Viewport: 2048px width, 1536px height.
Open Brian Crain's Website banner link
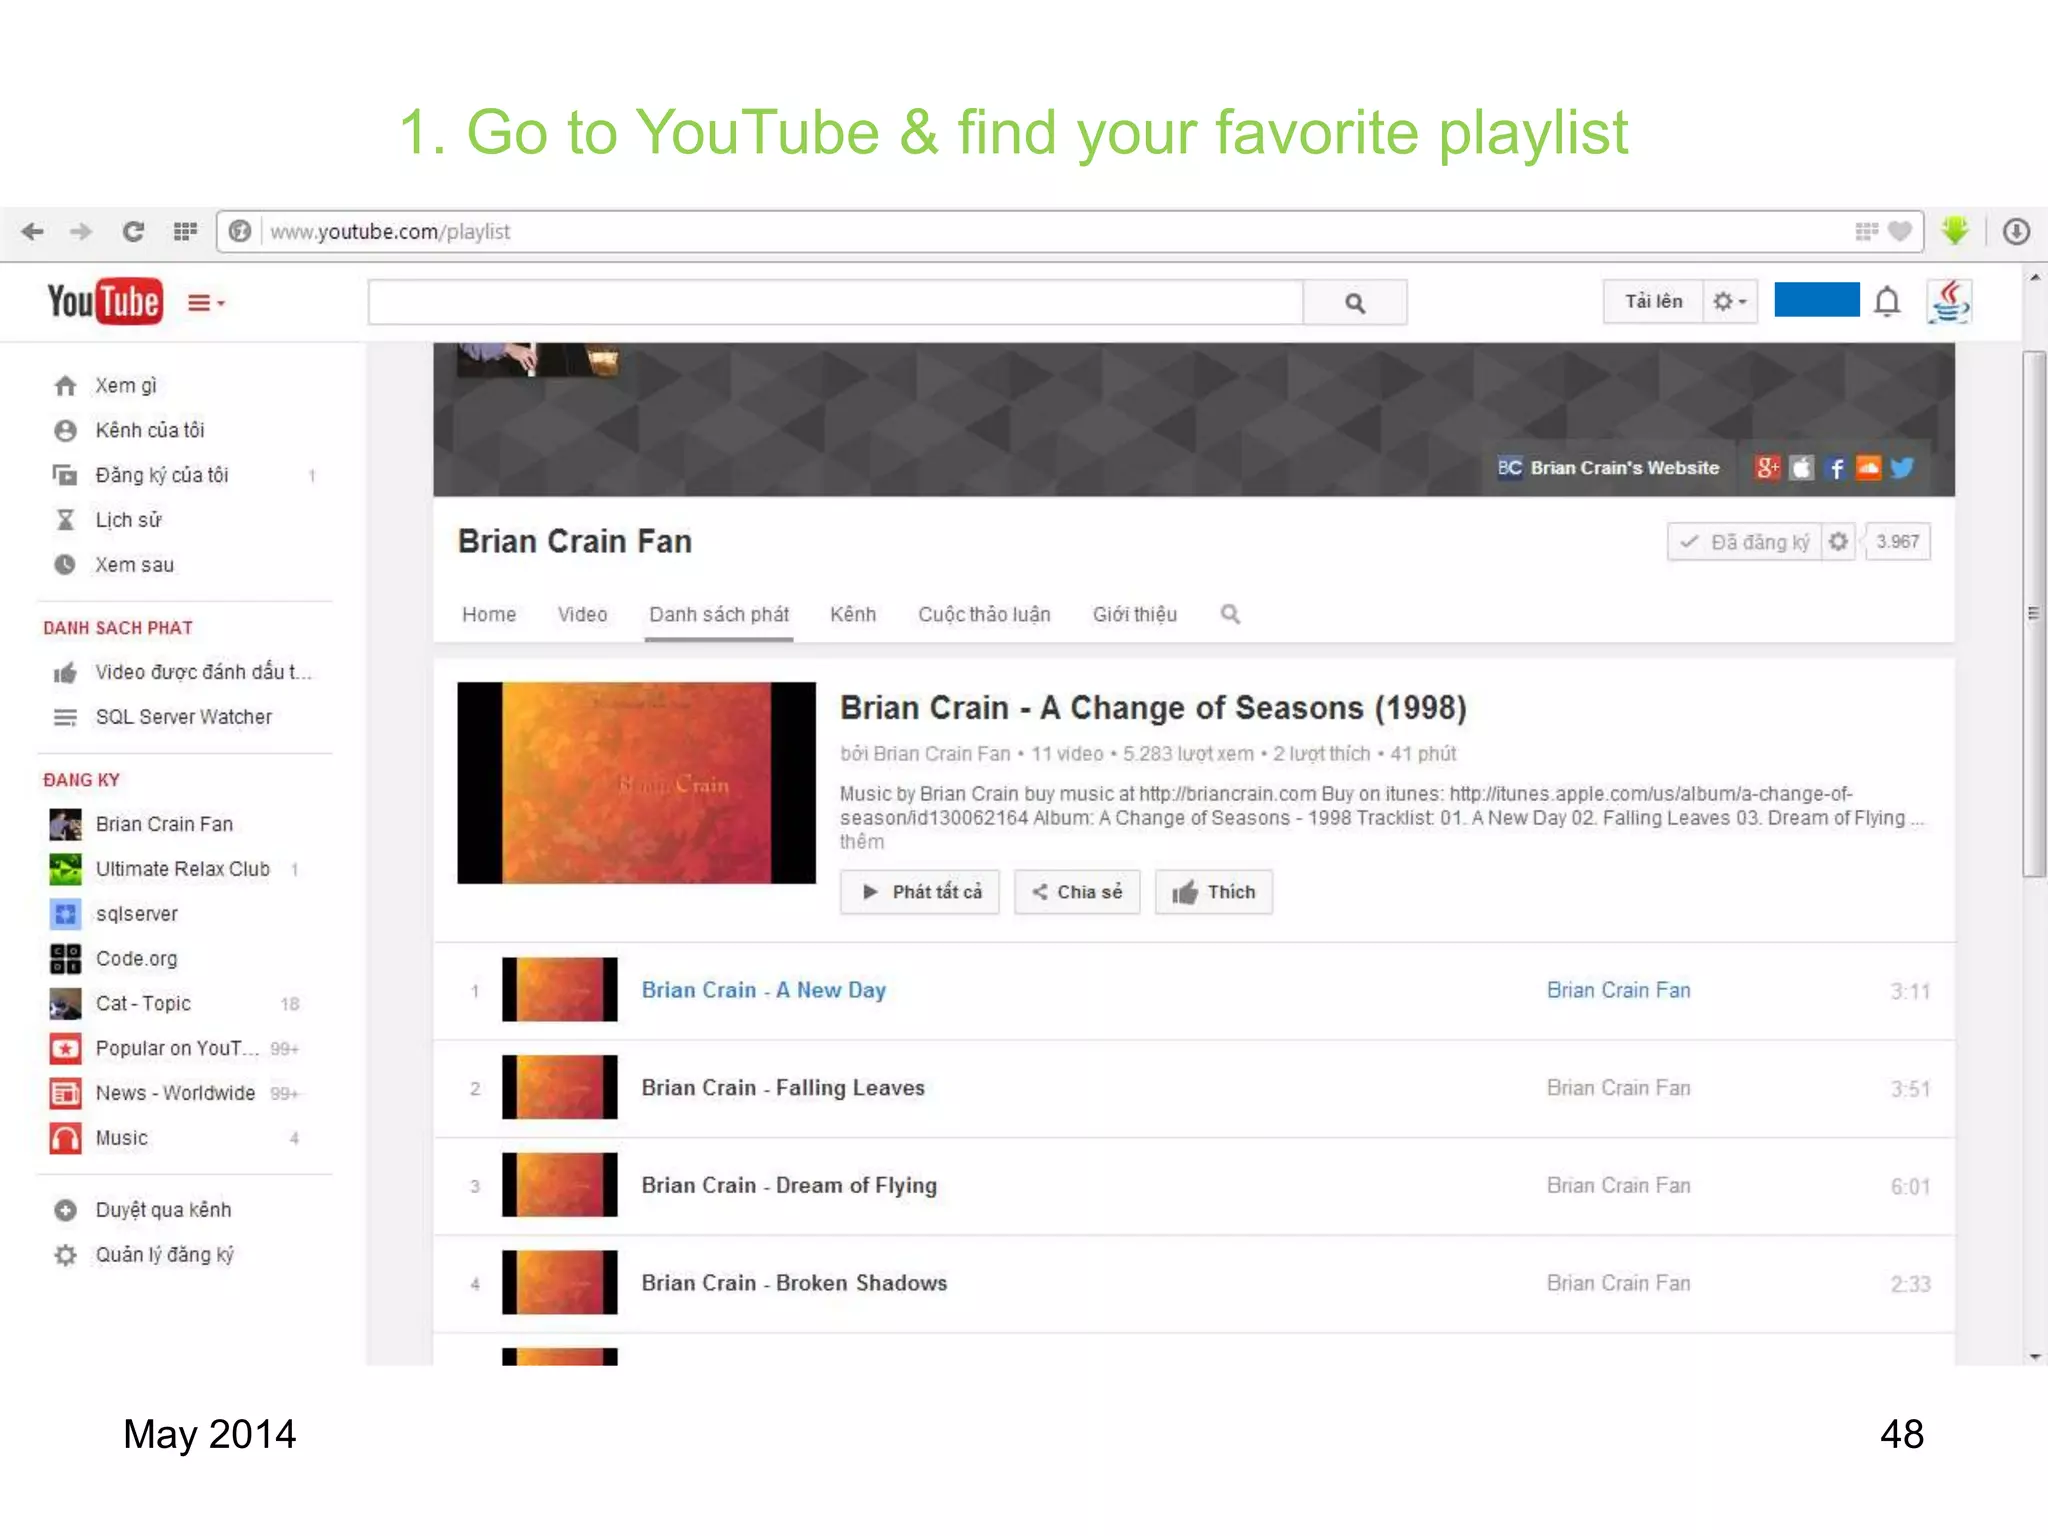(x=1608, y=468)
